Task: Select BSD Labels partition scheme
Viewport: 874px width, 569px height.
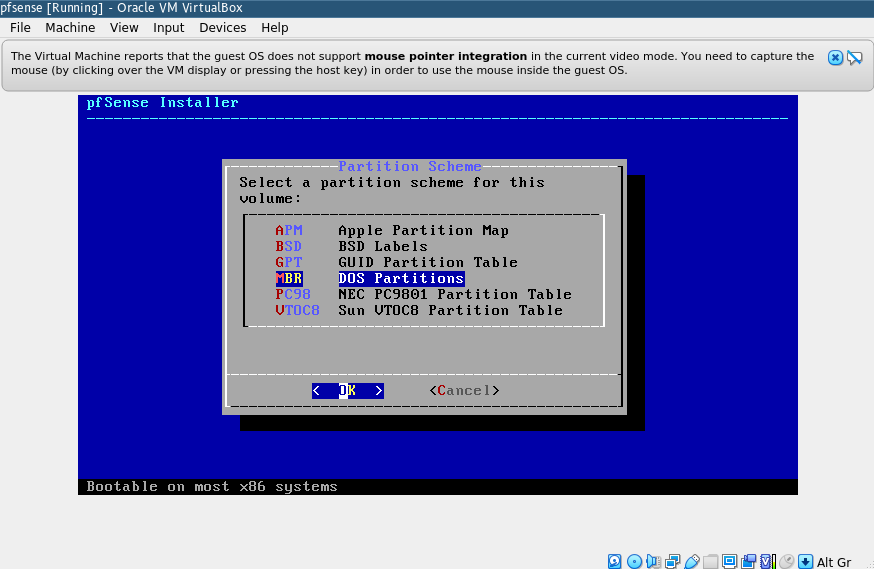Action: pyautogui.click(x=351, y=246)
